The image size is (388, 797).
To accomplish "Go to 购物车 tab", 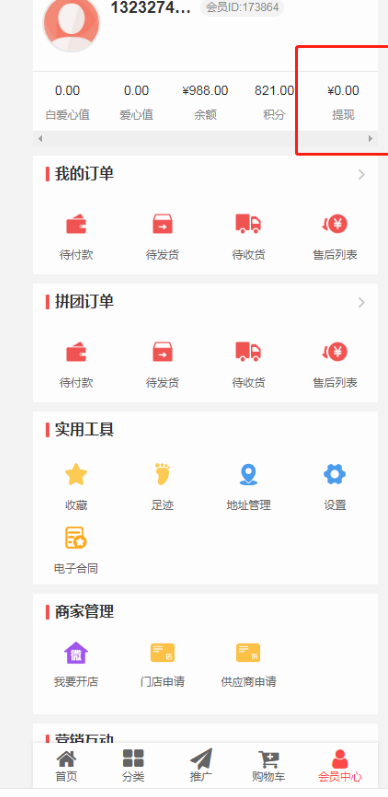I will coord(268,767).
